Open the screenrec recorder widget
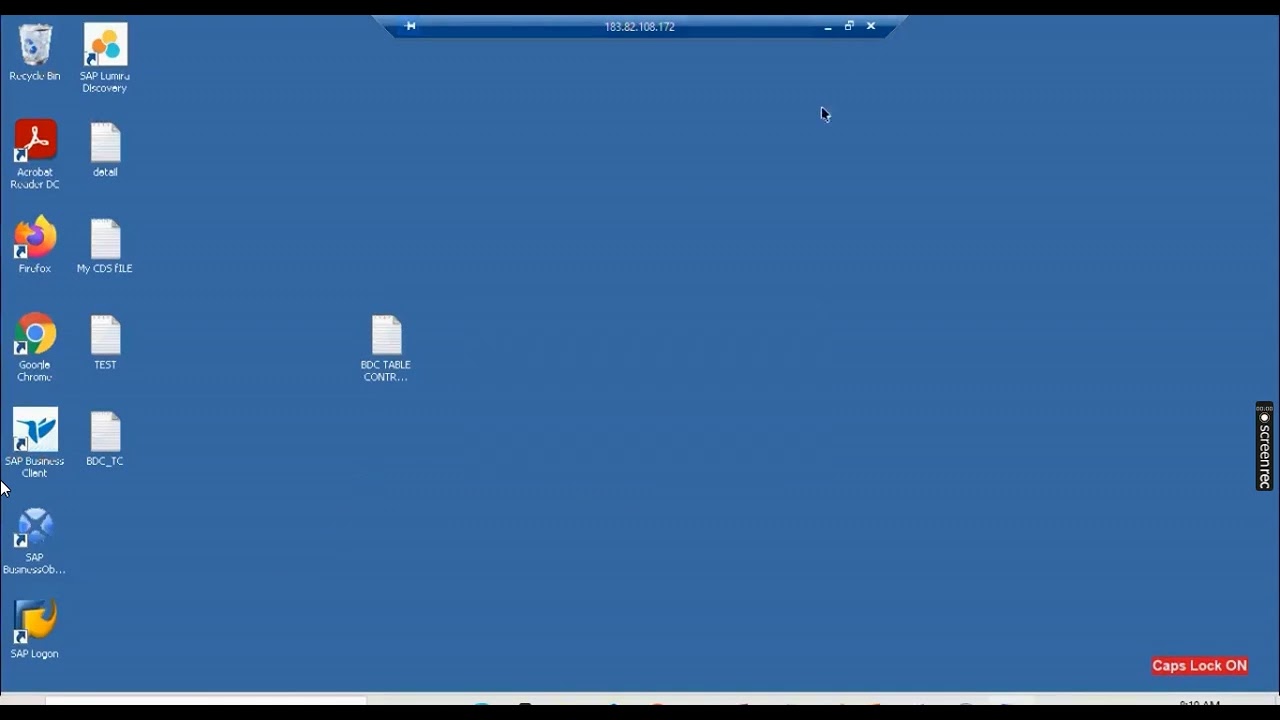The image size is (1280, 720). click(x=1264, y=446)
